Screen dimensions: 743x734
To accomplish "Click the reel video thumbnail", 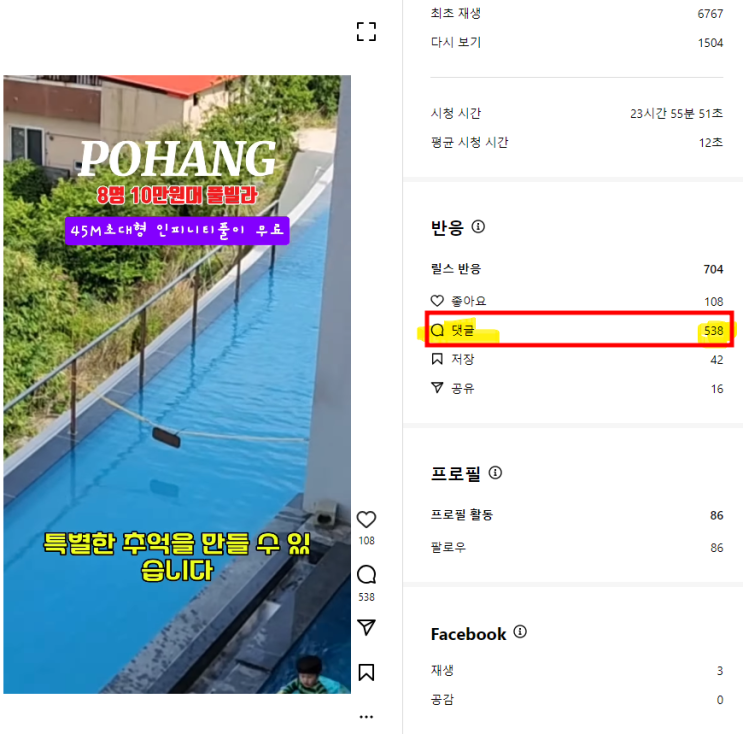I will (x=177, y=384).
